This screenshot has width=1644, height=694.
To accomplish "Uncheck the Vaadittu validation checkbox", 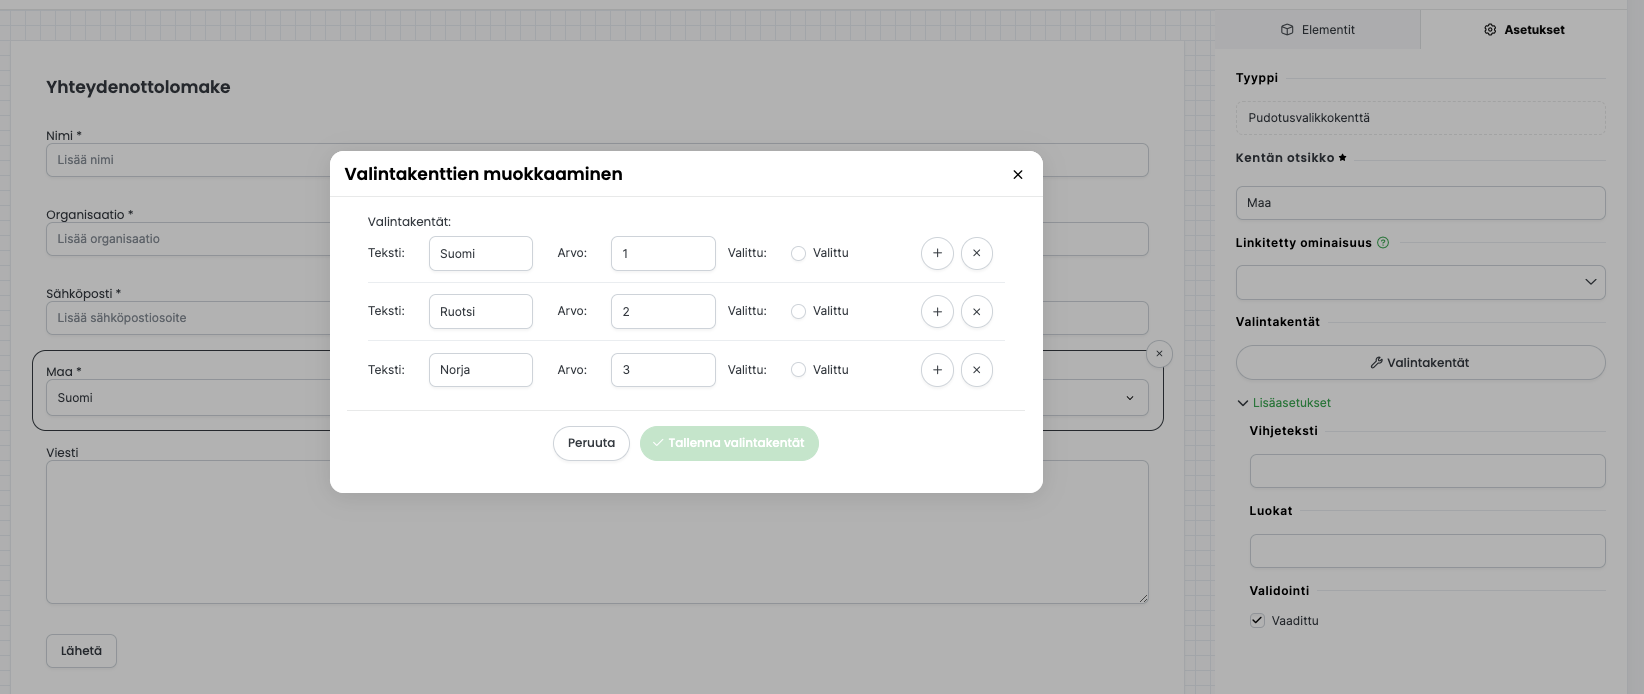I will pos(1258,620).
